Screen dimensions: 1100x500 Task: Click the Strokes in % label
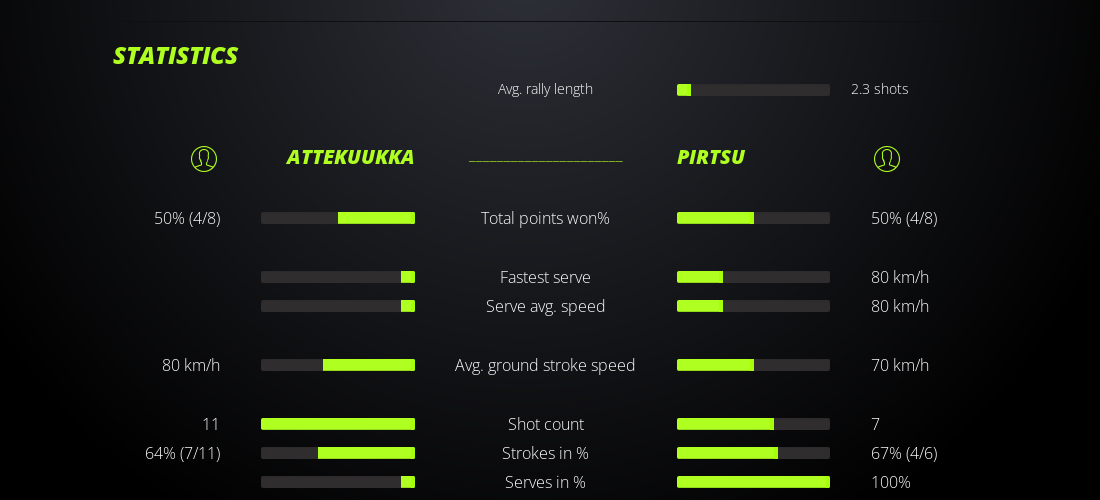pos(545,453)
